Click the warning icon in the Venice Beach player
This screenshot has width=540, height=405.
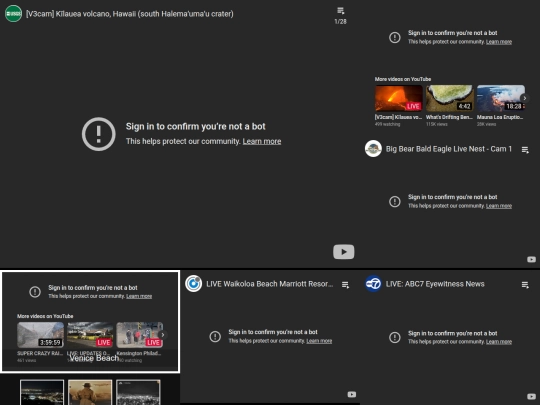click(x=35, y=292)
